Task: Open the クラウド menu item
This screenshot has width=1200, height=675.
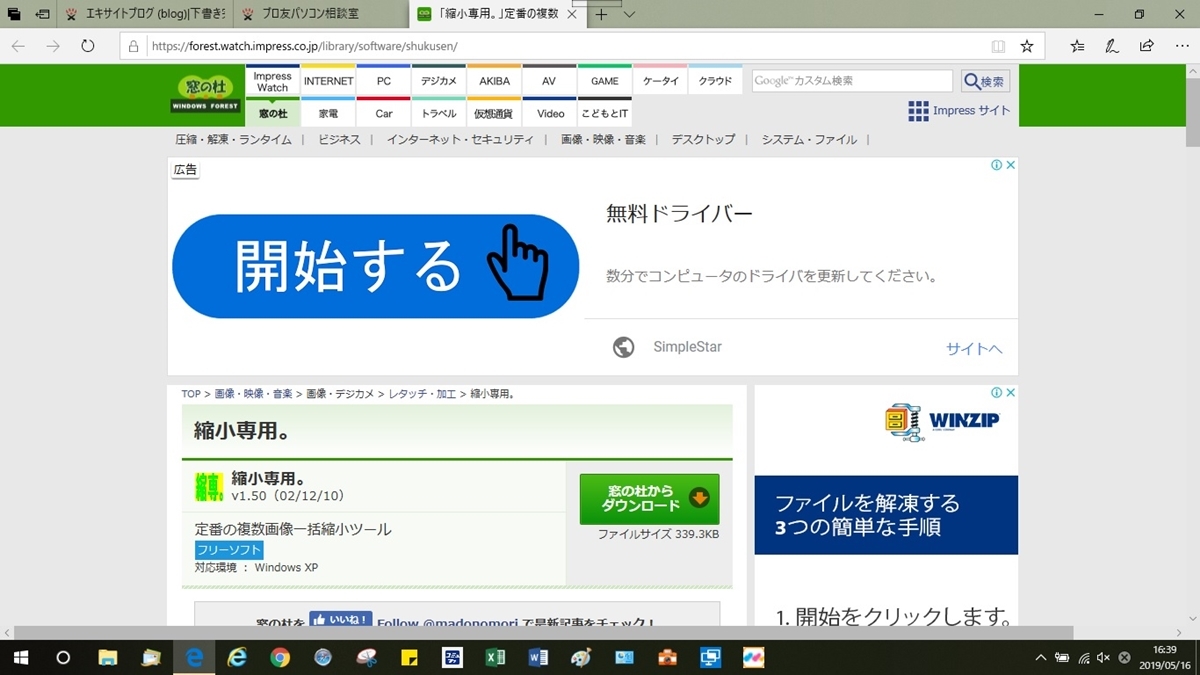Action: 715,81
